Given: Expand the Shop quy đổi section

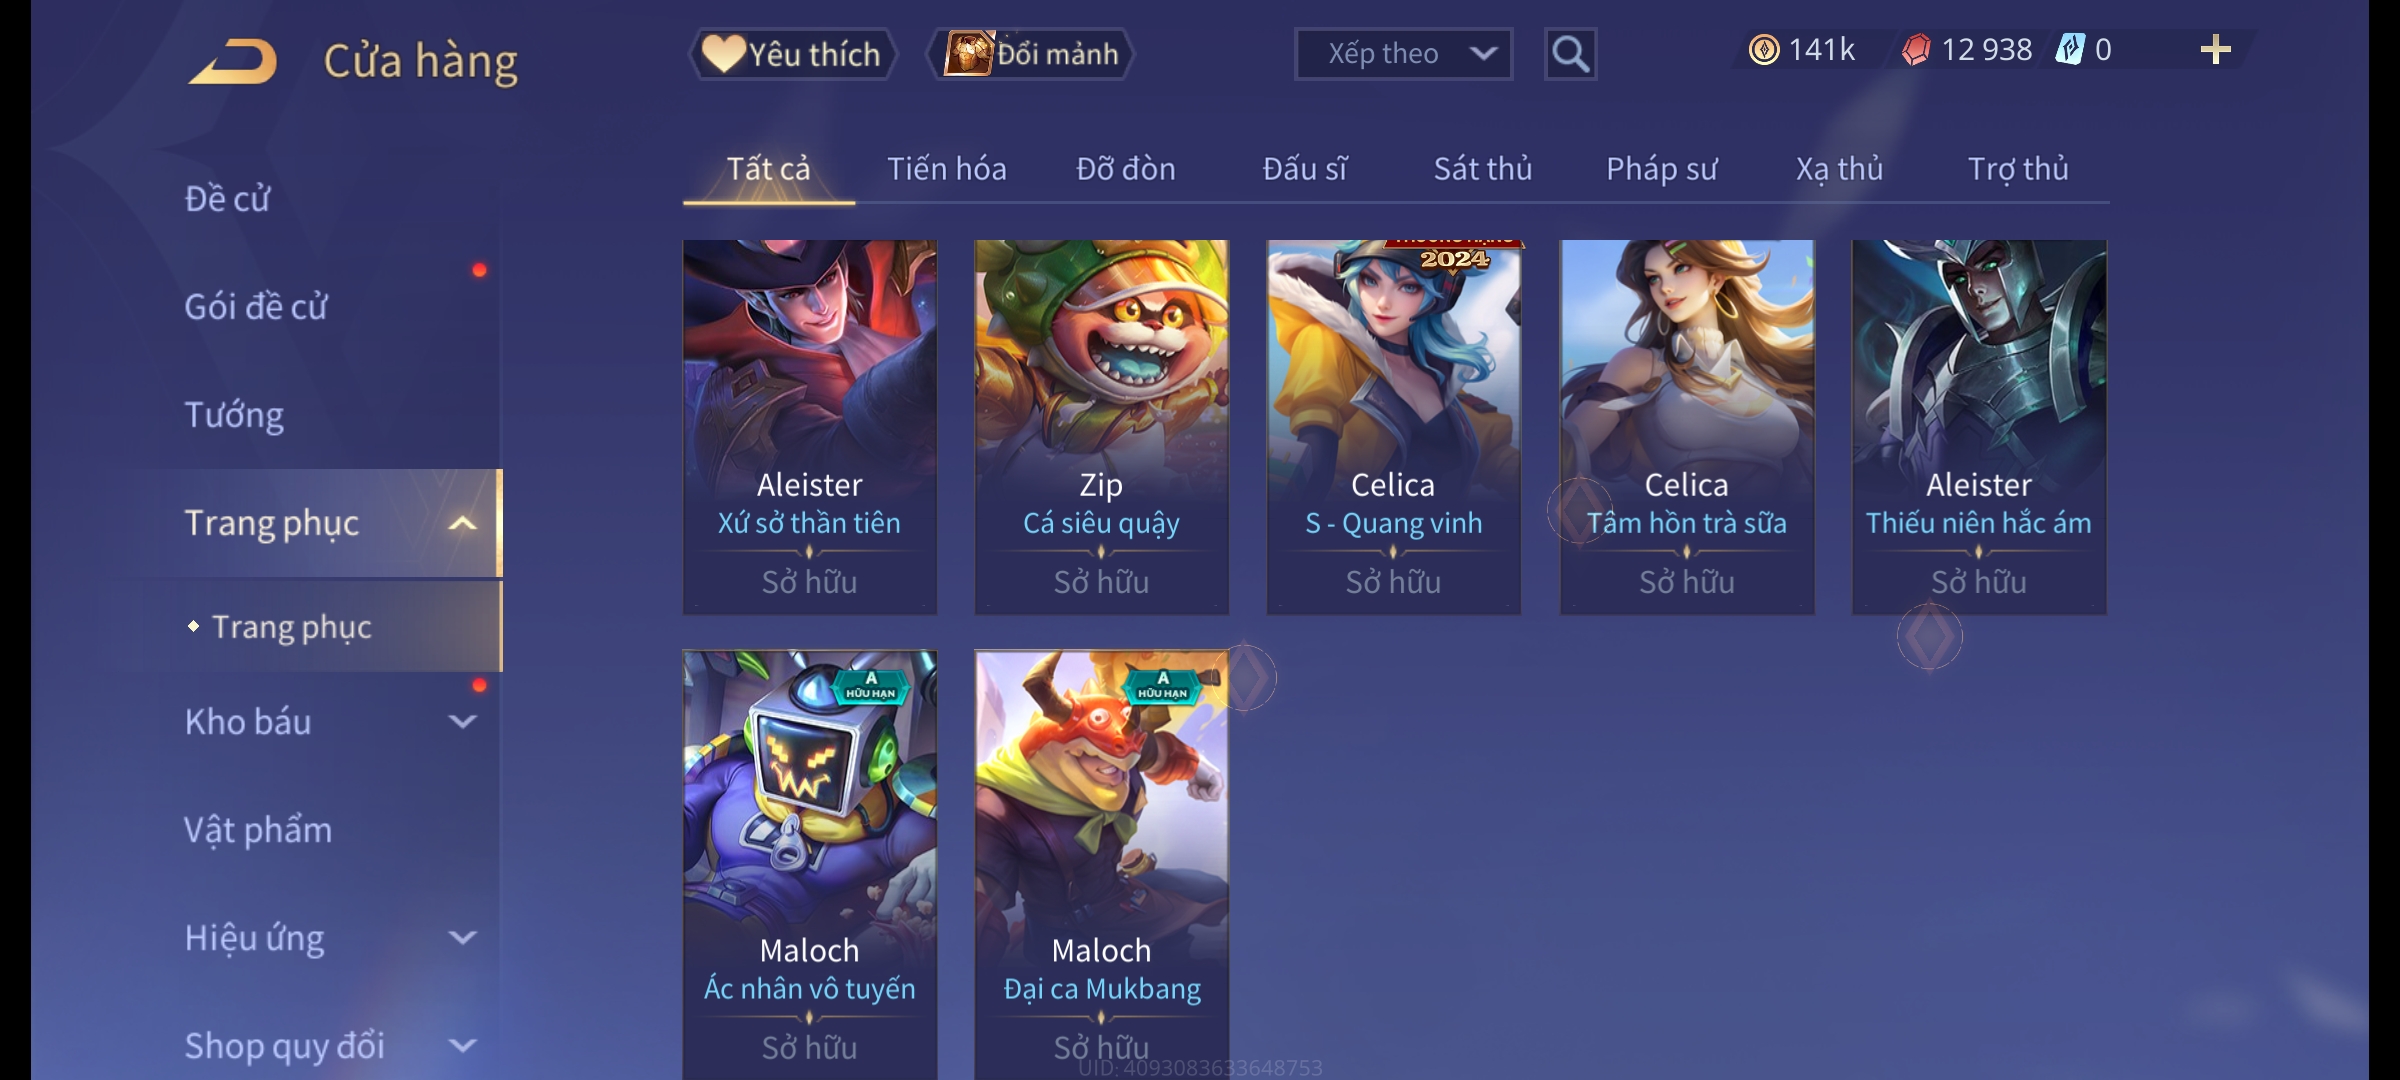Looking at the screenshot, I should (x=462, y=1045).
